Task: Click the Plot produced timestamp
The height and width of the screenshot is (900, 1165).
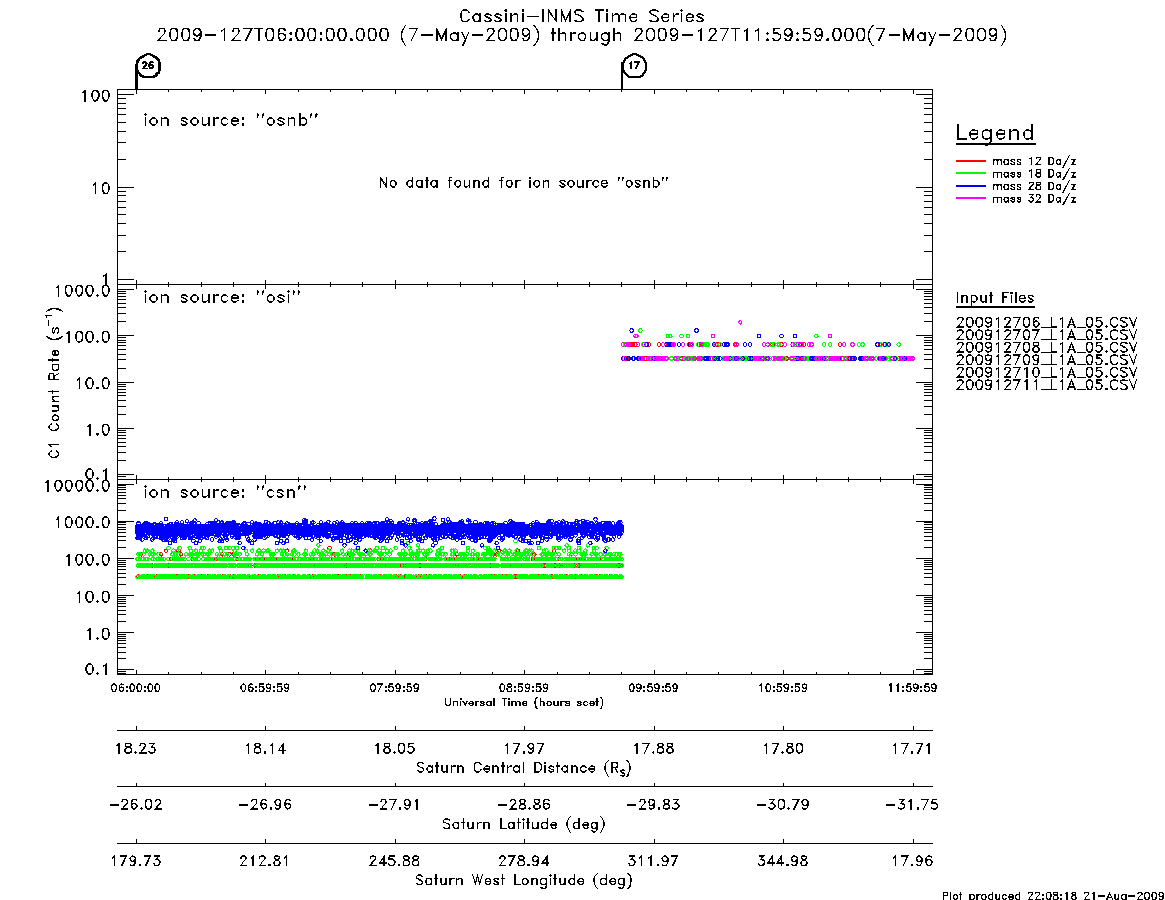Action: tap(1053, 895)
